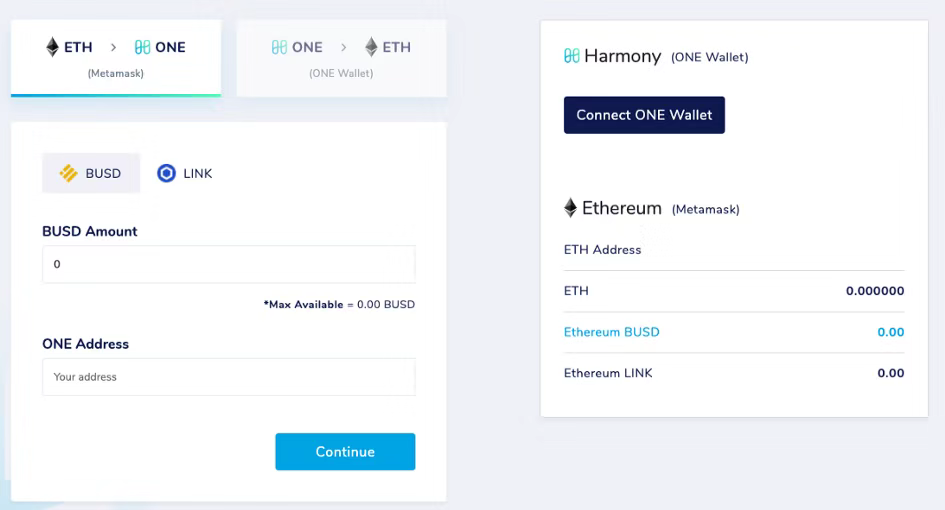The height and width of the screenshot is (510, 945).
Task: Click the Ethereum BUSD balance row
Action: (734, 332)
